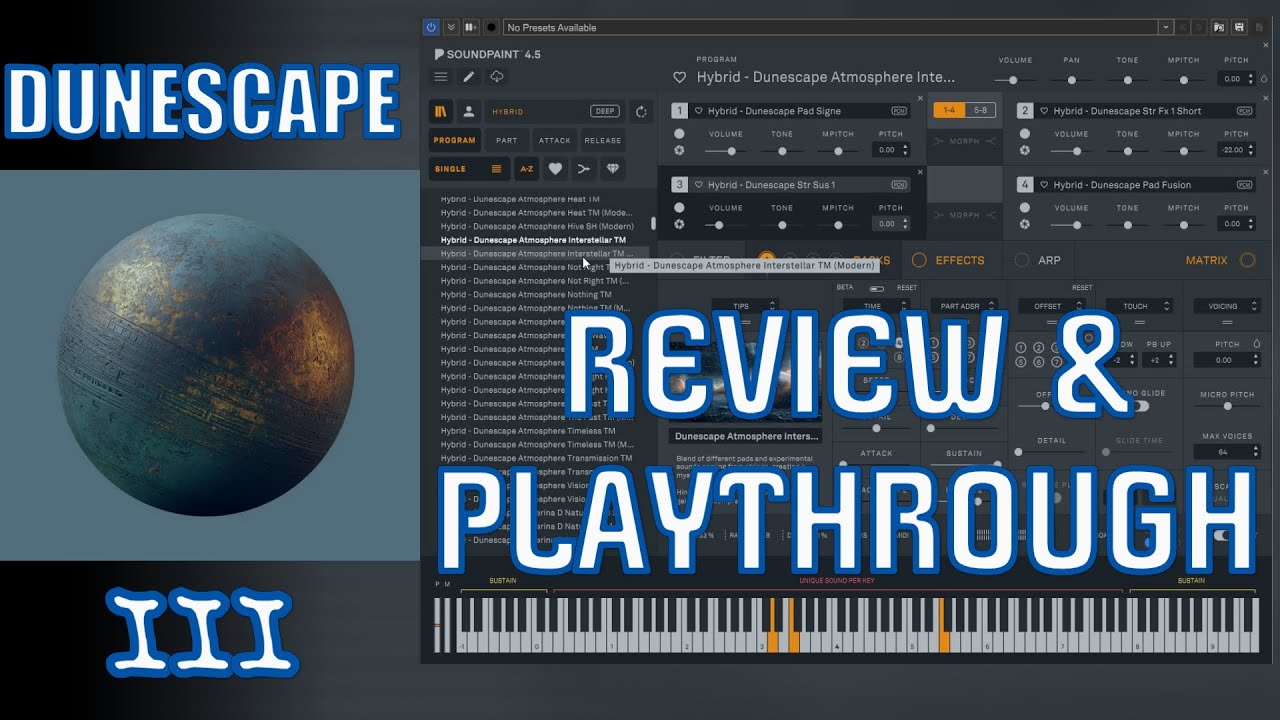Adjust the program VOLUME slider

[x=1014, y=80]
